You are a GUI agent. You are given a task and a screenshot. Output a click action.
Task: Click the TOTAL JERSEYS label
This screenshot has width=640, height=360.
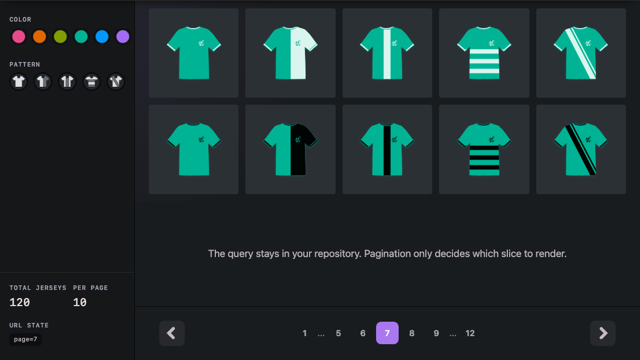38,288
